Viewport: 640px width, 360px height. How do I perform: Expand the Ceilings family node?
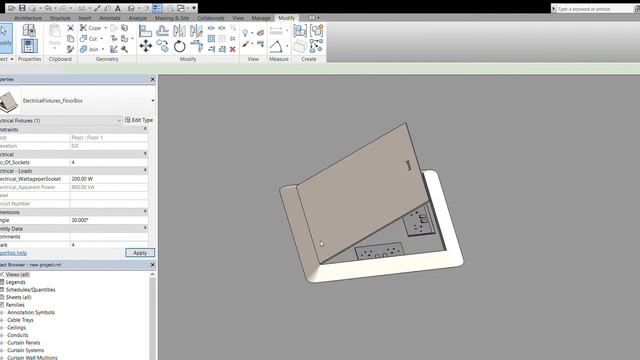(2, 327)
